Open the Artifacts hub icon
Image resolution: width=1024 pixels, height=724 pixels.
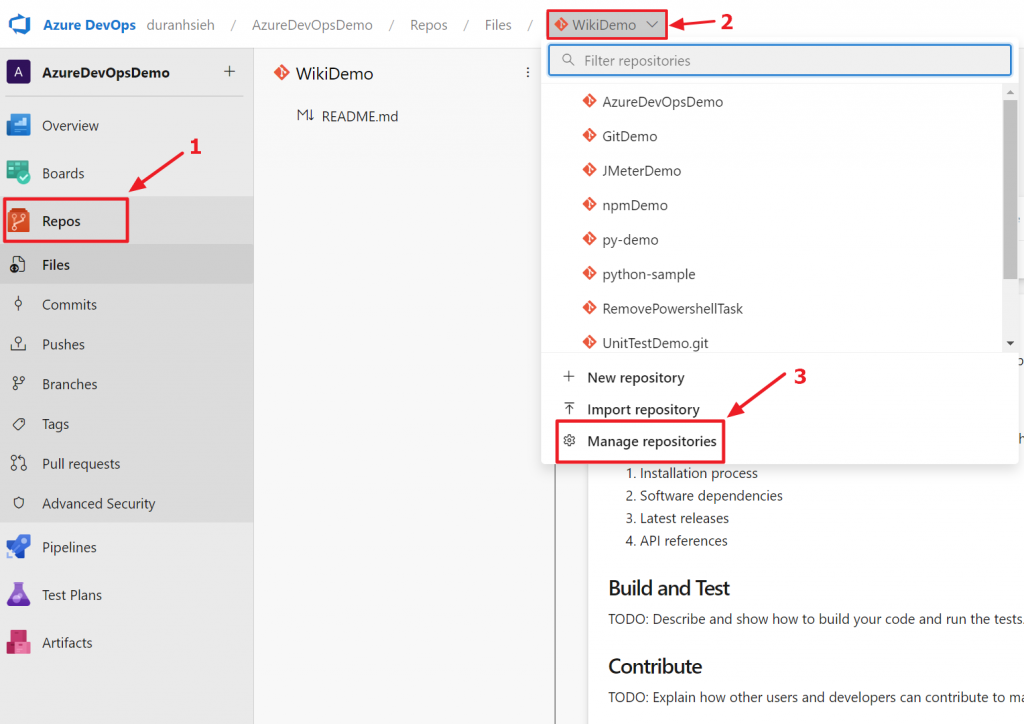[x=18, y=642]
